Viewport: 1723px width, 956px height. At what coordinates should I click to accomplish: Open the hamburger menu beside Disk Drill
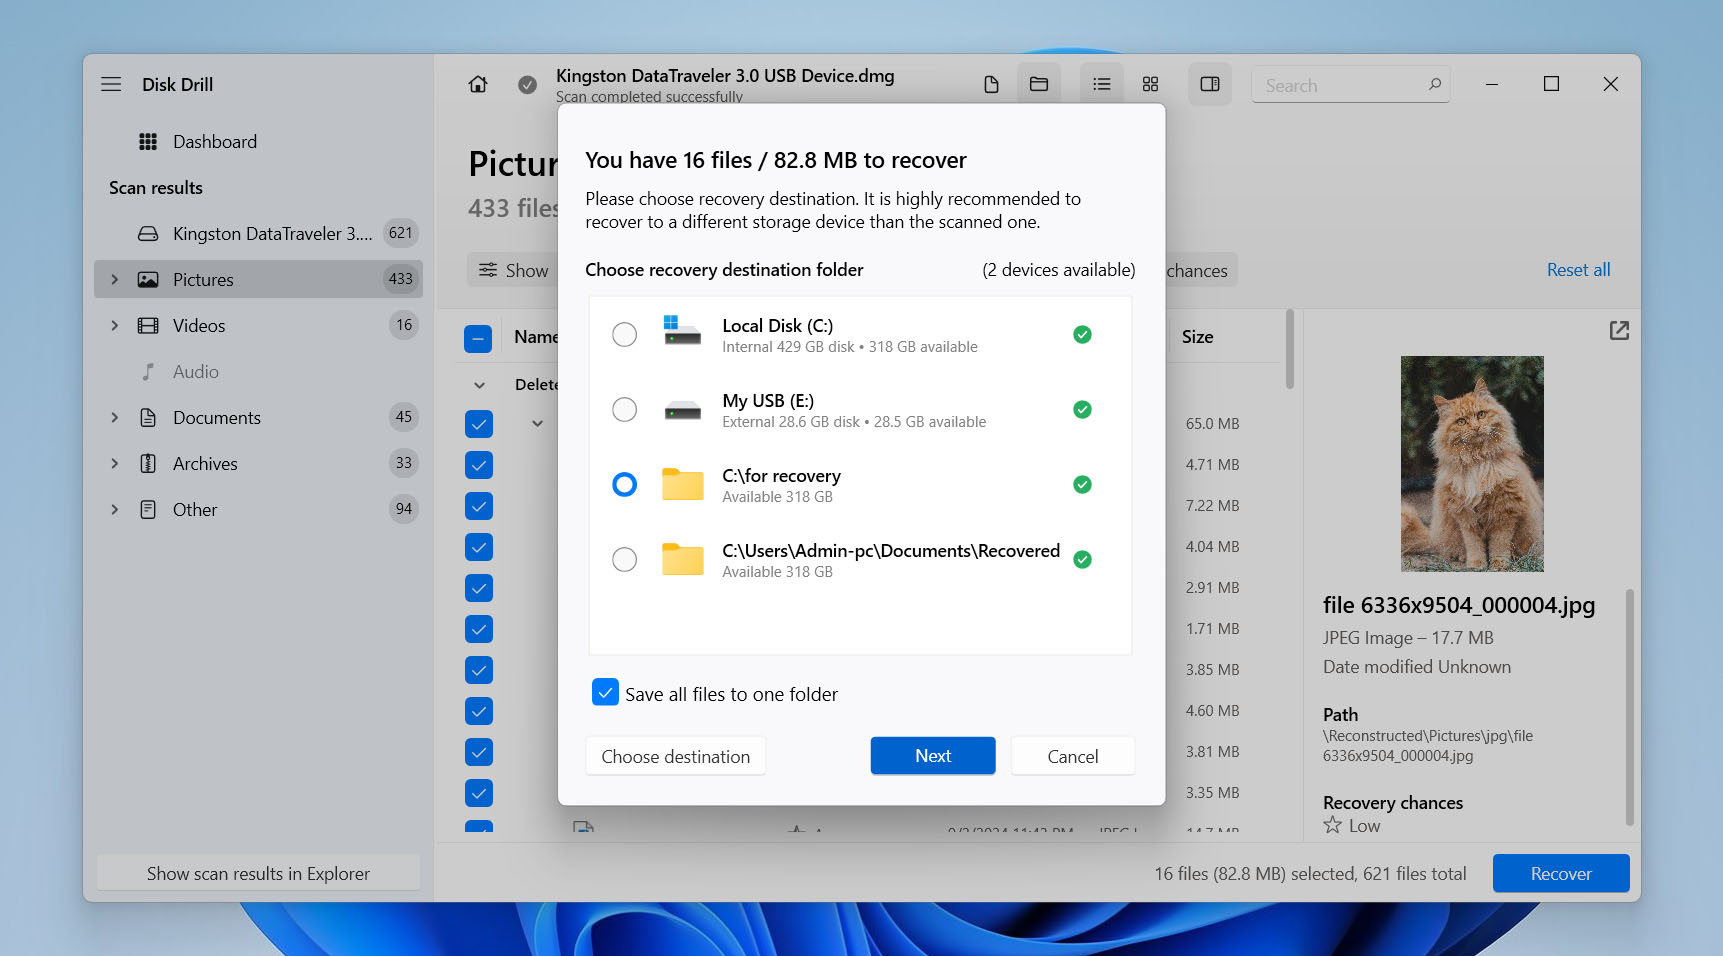click(111, 85)
